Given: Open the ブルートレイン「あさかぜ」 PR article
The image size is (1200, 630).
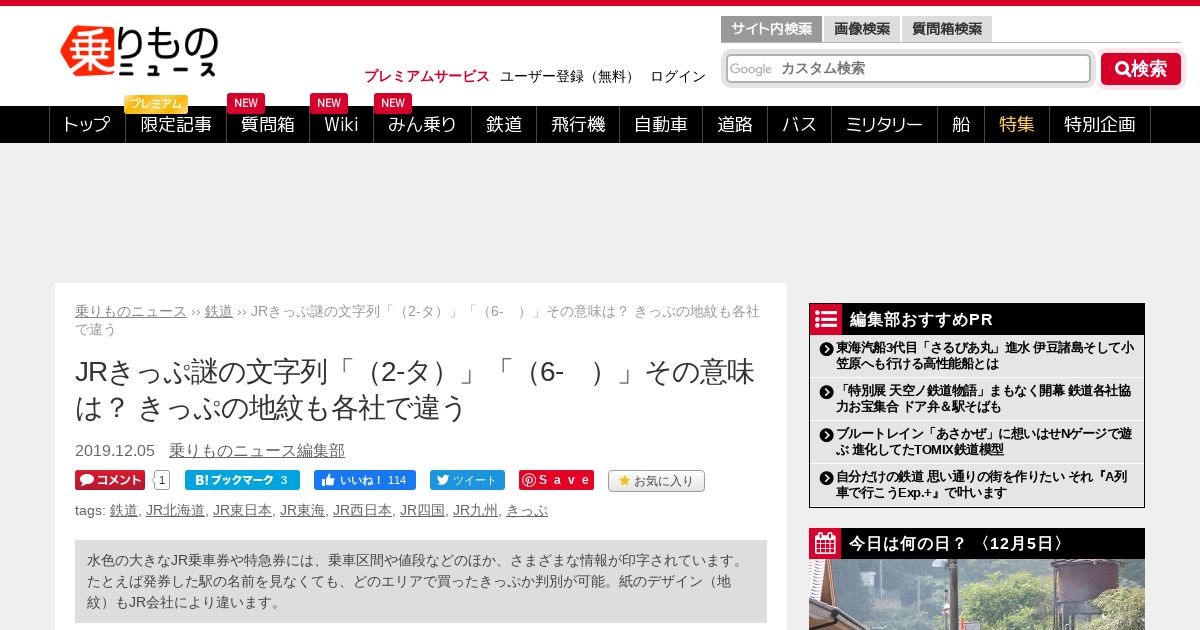Looking at the screenshot, I should pyautogui.click(x=984, y=442).
